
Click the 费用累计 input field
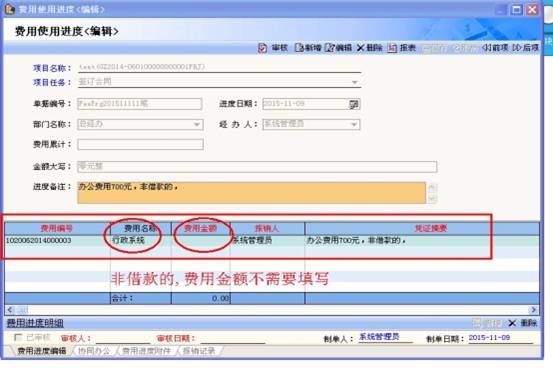(x=140, y=144)
